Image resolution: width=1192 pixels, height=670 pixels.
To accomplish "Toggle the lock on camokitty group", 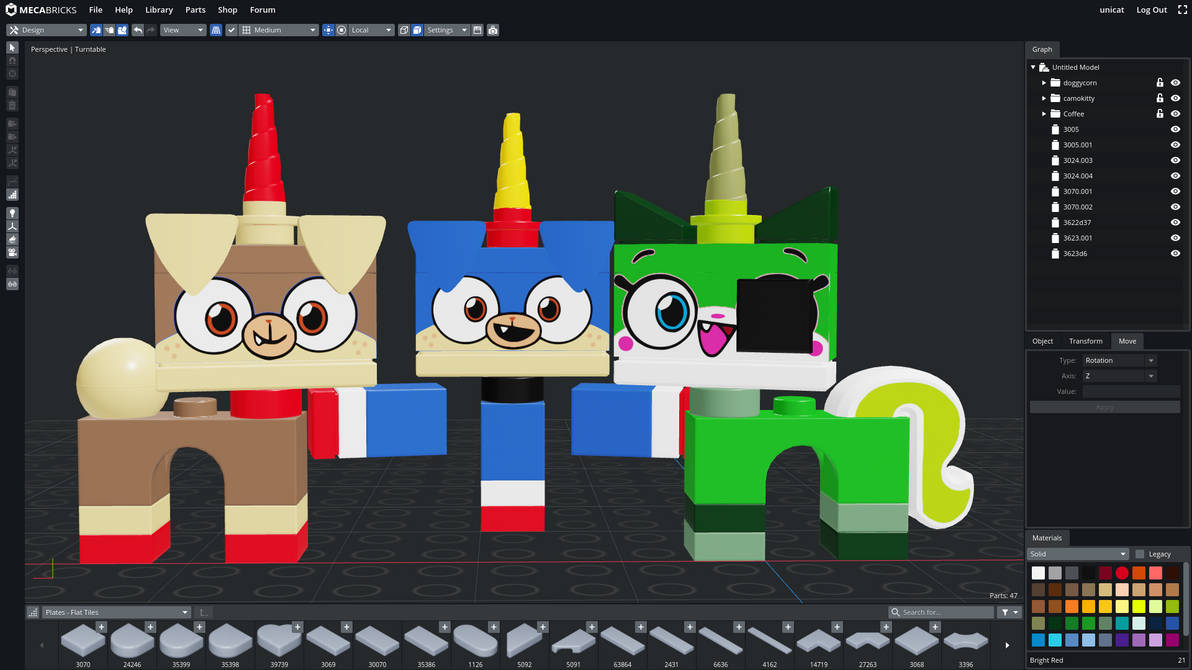I will click(1160, 98).
